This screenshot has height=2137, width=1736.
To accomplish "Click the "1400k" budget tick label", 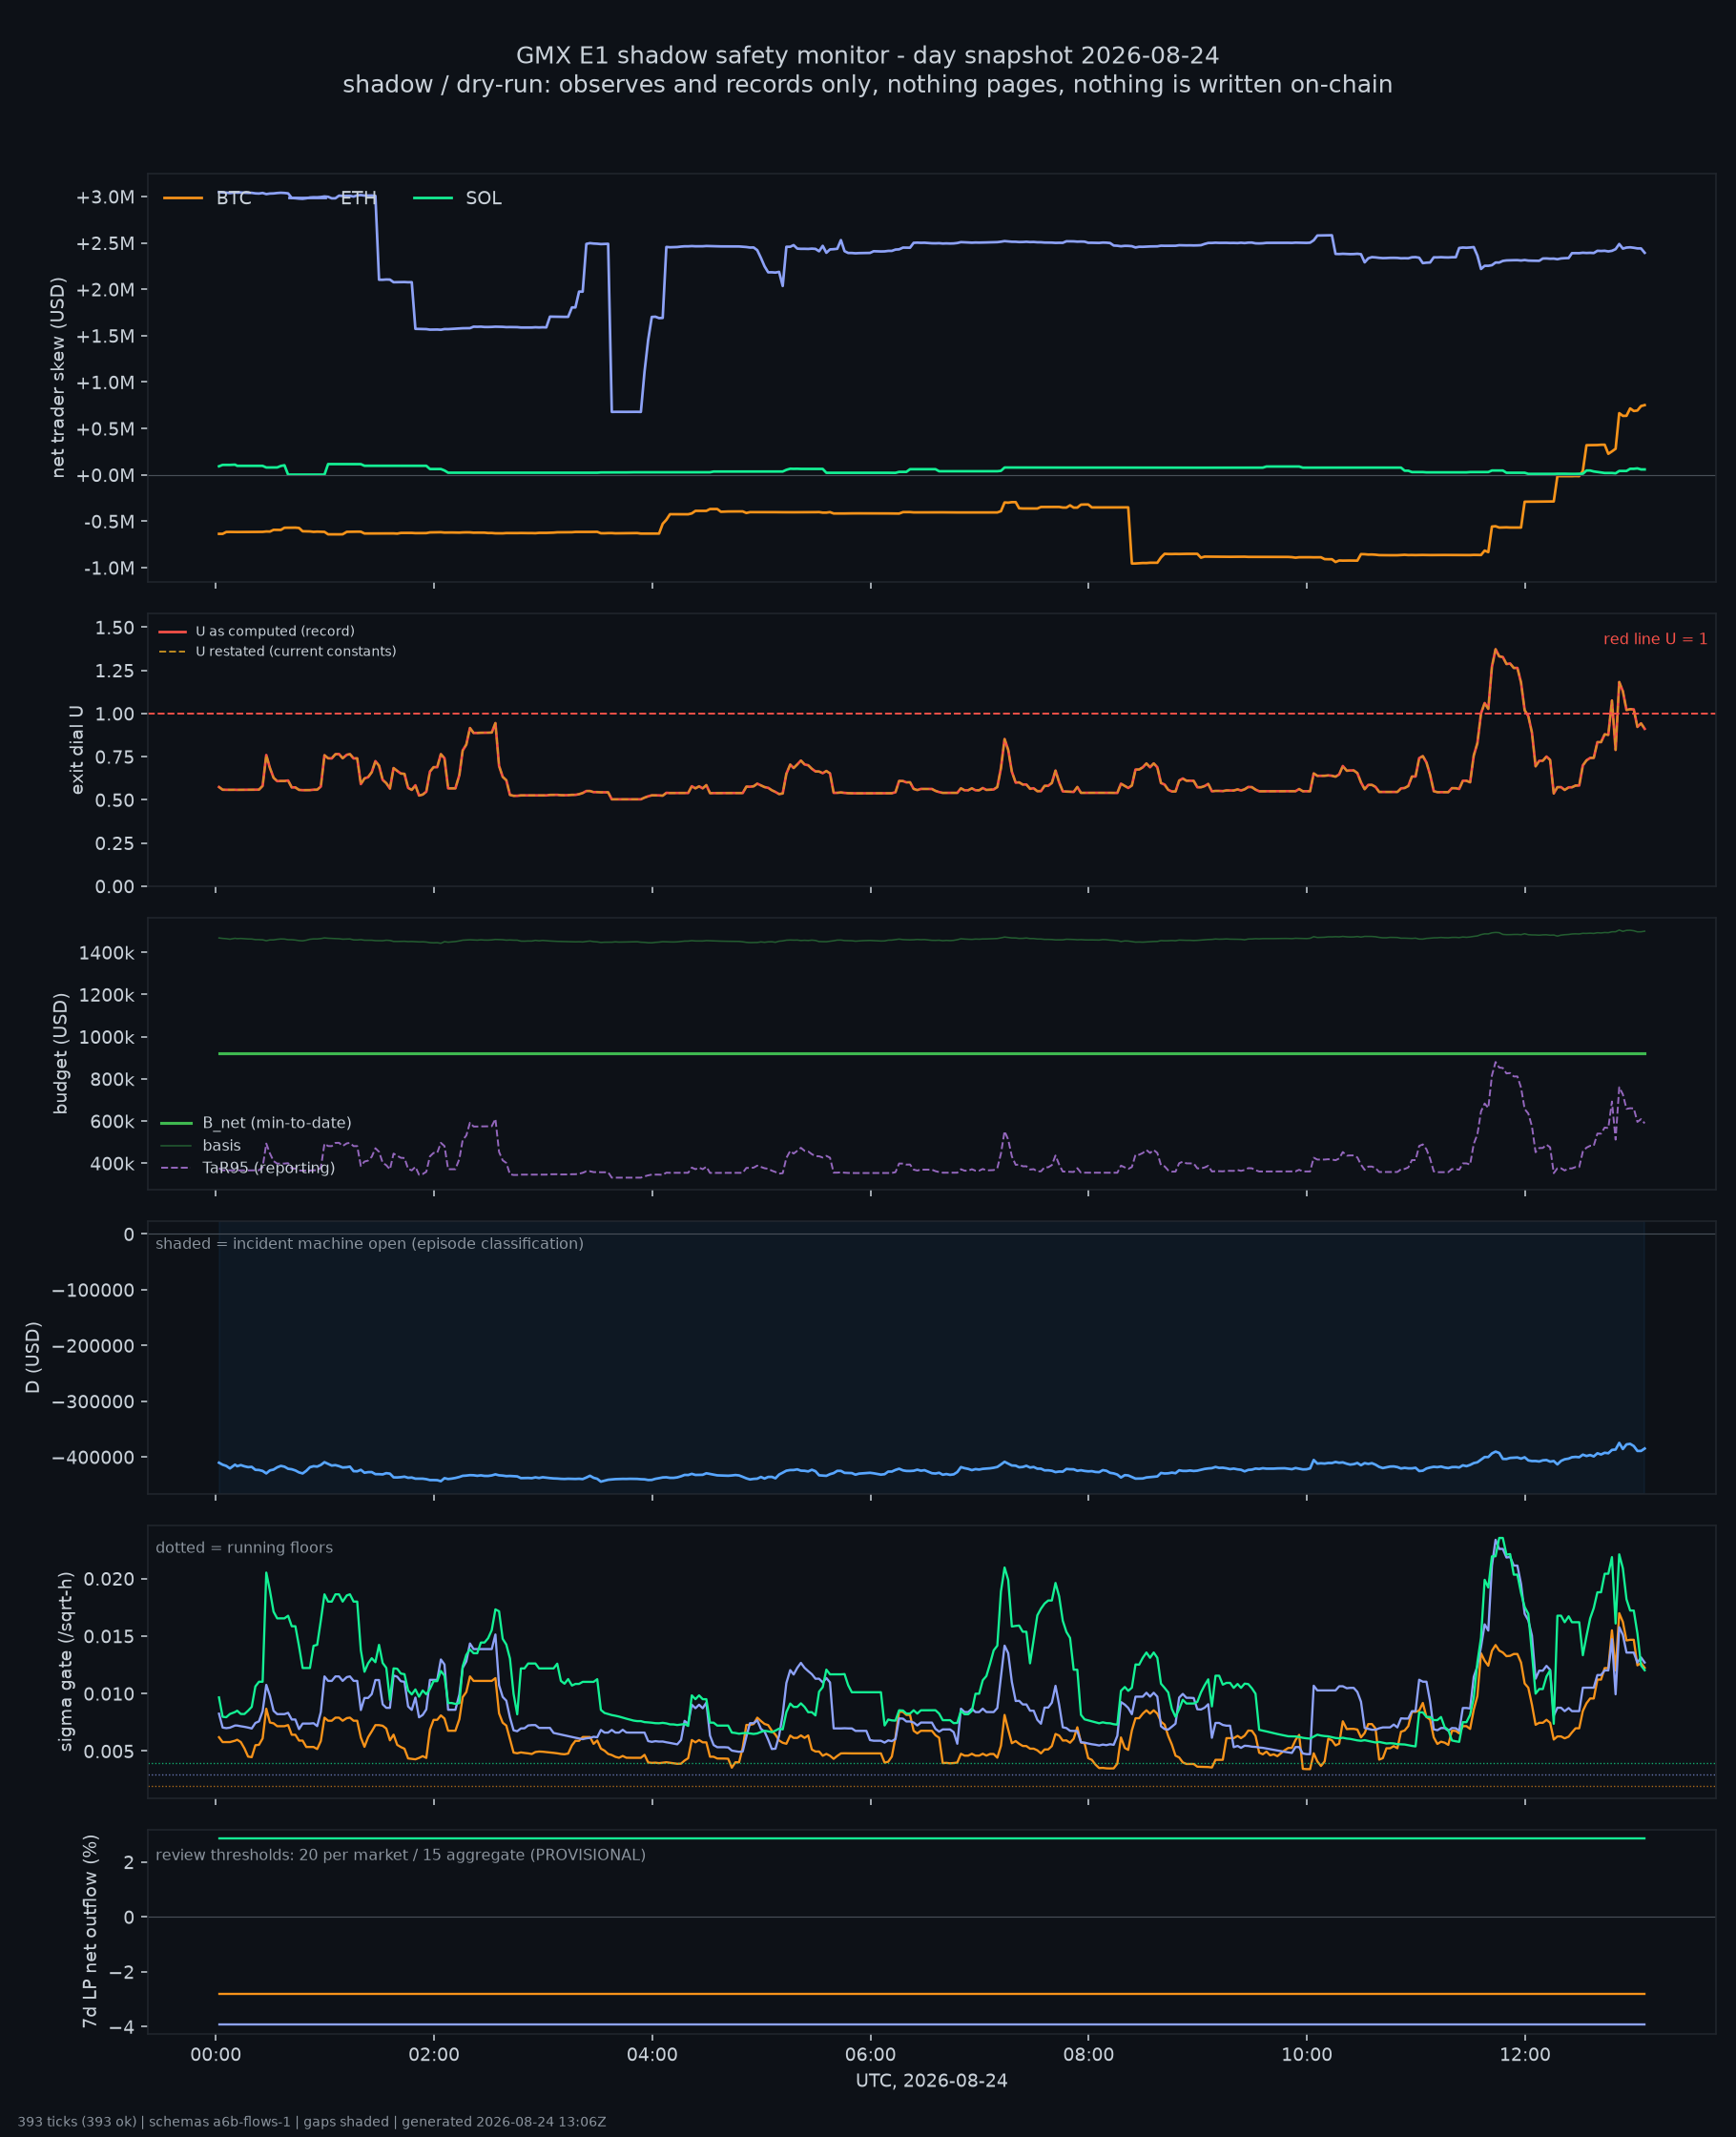I will [x=107, y=953].
